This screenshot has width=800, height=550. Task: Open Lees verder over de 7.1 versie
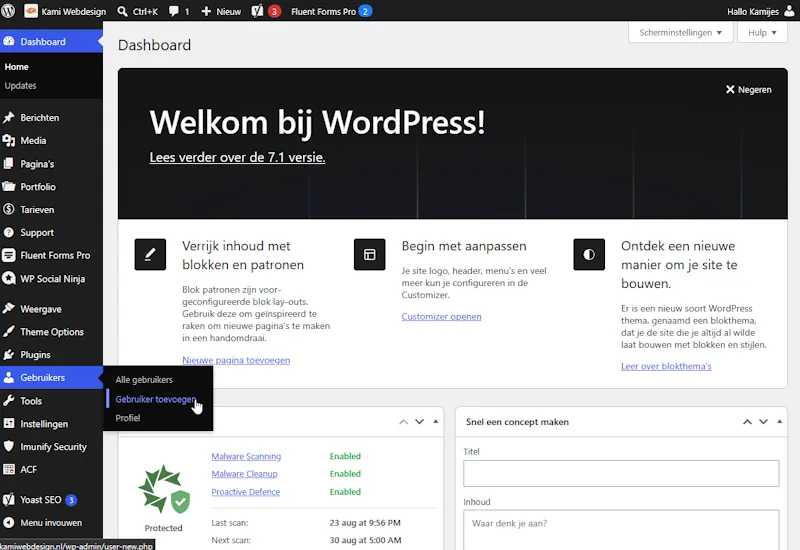[x=237, y=157]
